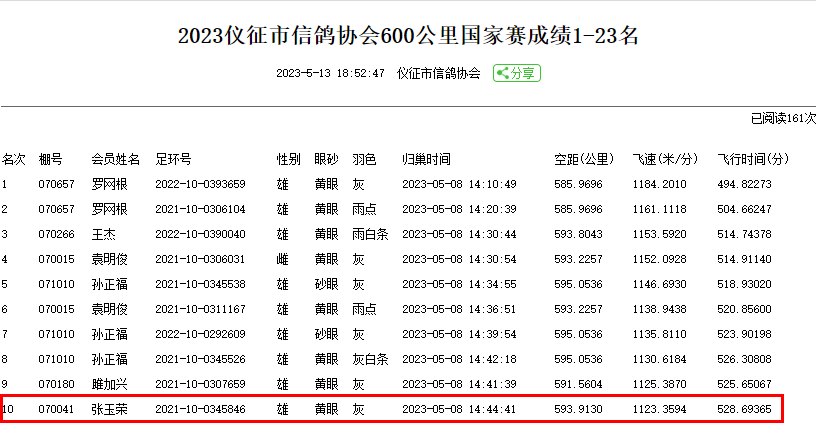Click ring number 2021-10-0345846 in highlighted row
Image resolution: width=816 pixels, height=423 pixels.
(200, 409)
